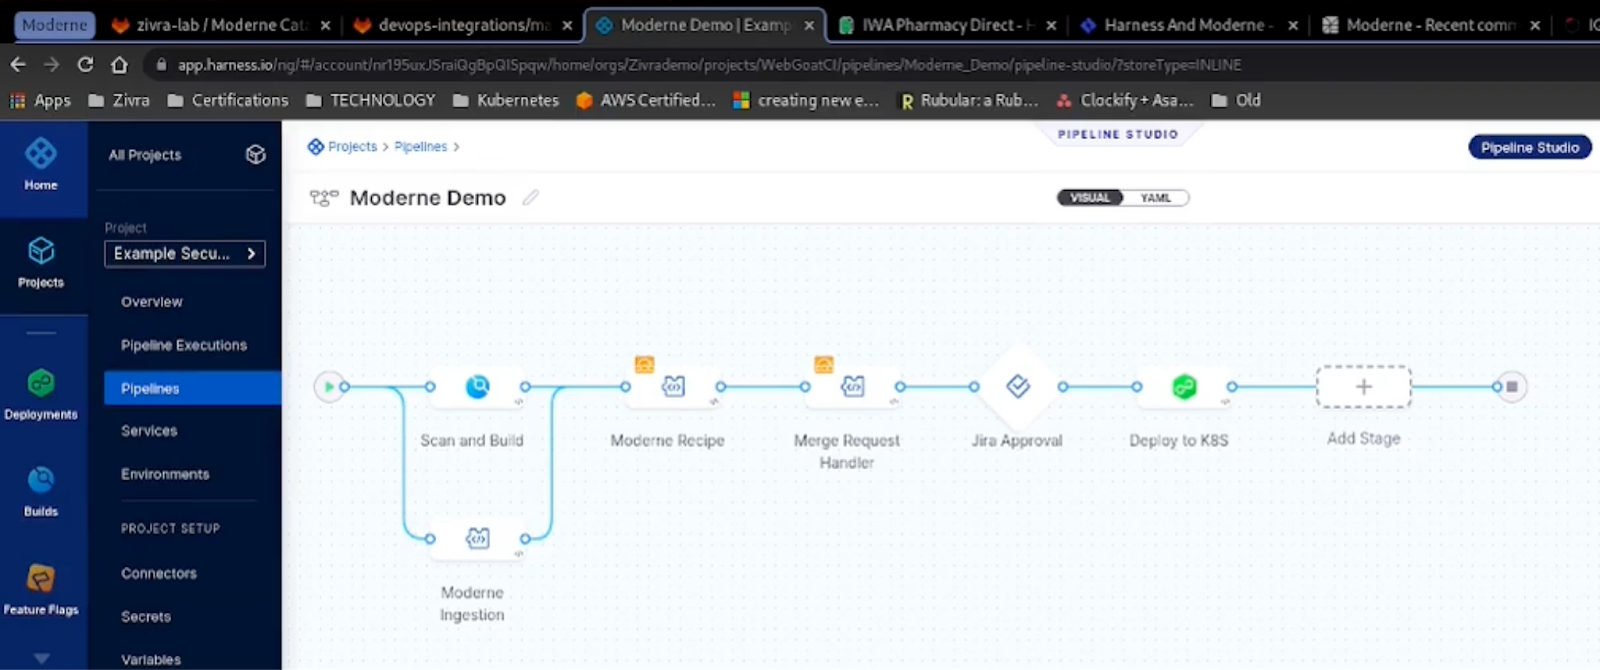The height and width of the screenshot is (670, 1600).
Task: Open Services in project menu
Action: [x=149, y=431]
